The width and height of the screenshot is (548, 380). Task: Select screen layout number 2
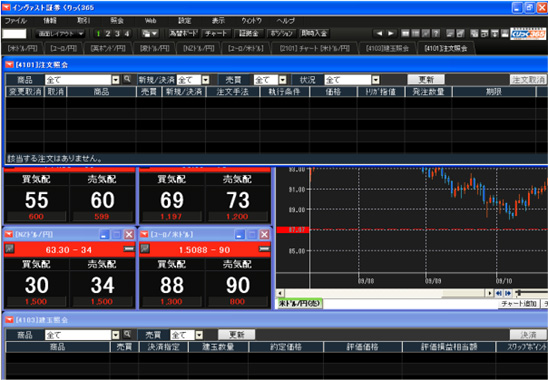108,34
